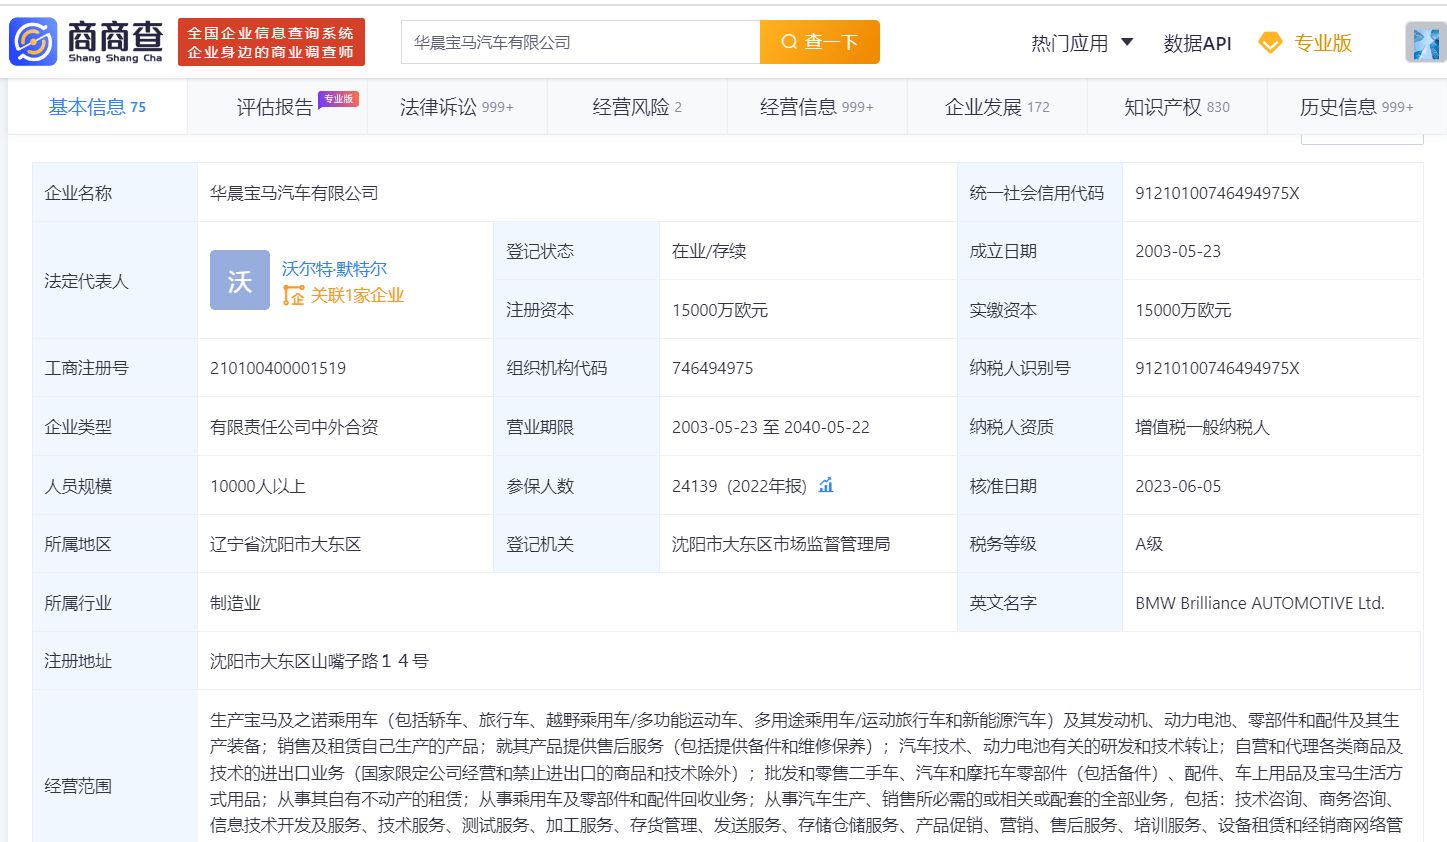
Task: Click the 关联企业 building icon
Action: pos(293,295)
